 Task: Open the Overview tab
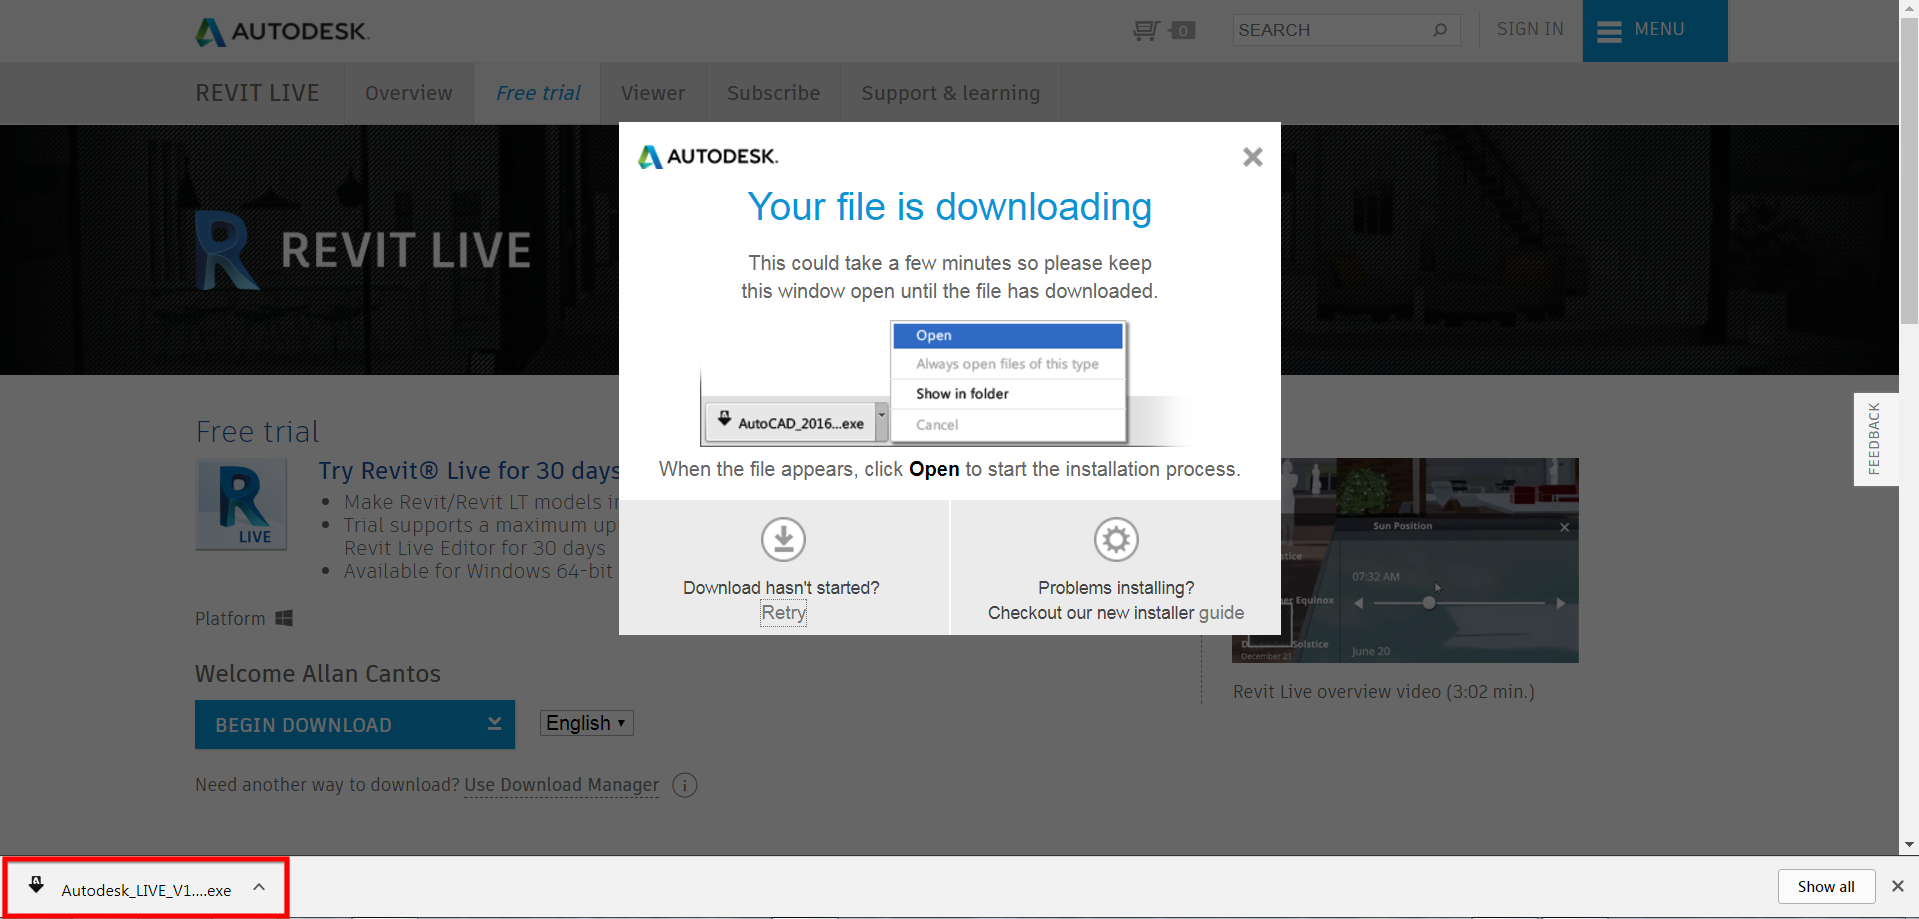click(409, 93)
